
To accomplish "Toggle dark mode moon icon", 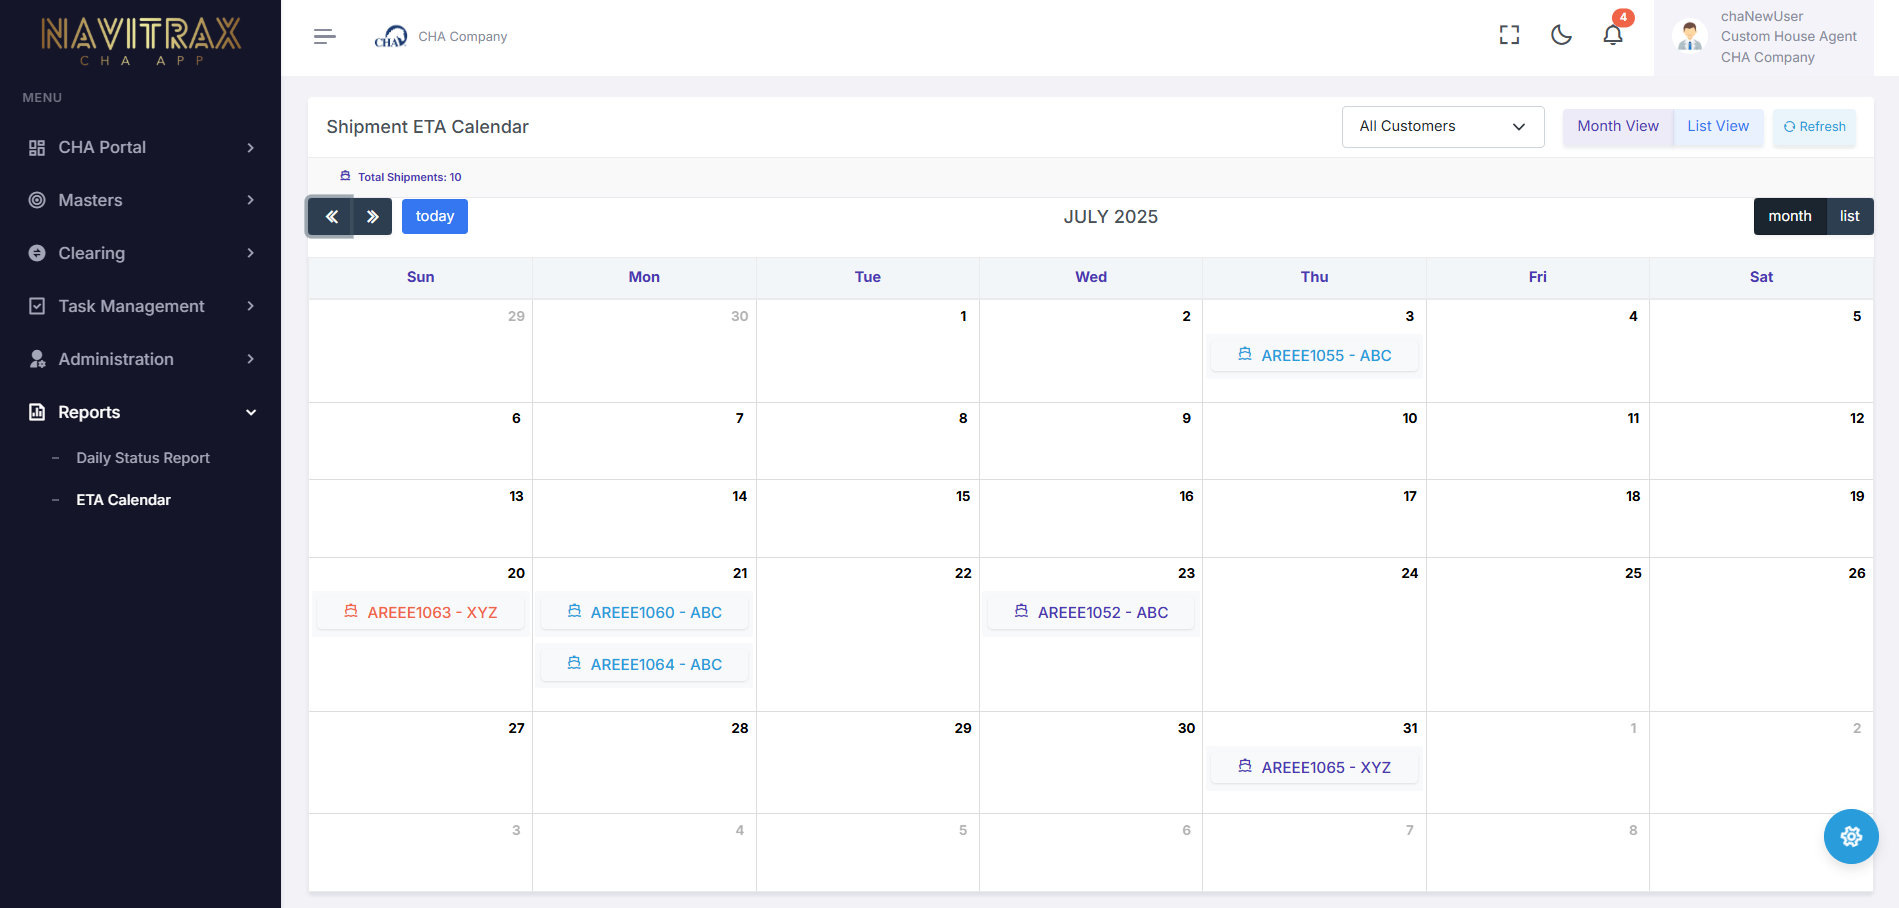I will pos(1561,36).
